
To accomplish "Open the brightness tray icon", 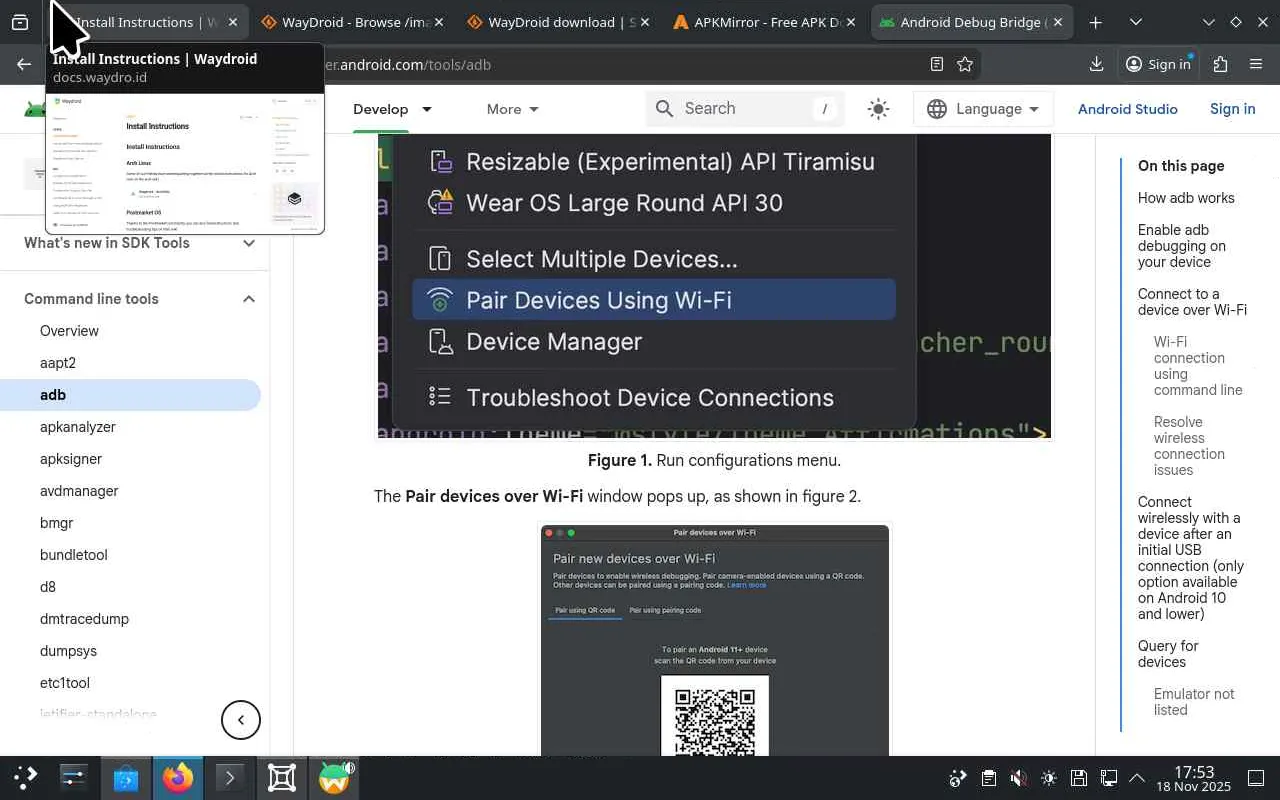I will (x=1048, y=778).
